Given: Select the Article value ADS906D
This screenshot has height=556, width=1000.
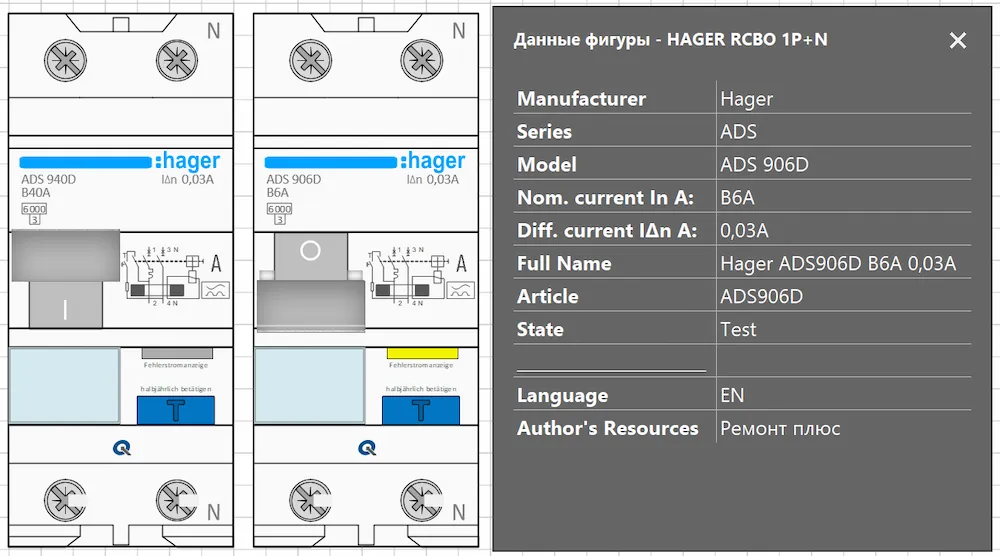Looking at the screenshot, I should click(761, 296).
